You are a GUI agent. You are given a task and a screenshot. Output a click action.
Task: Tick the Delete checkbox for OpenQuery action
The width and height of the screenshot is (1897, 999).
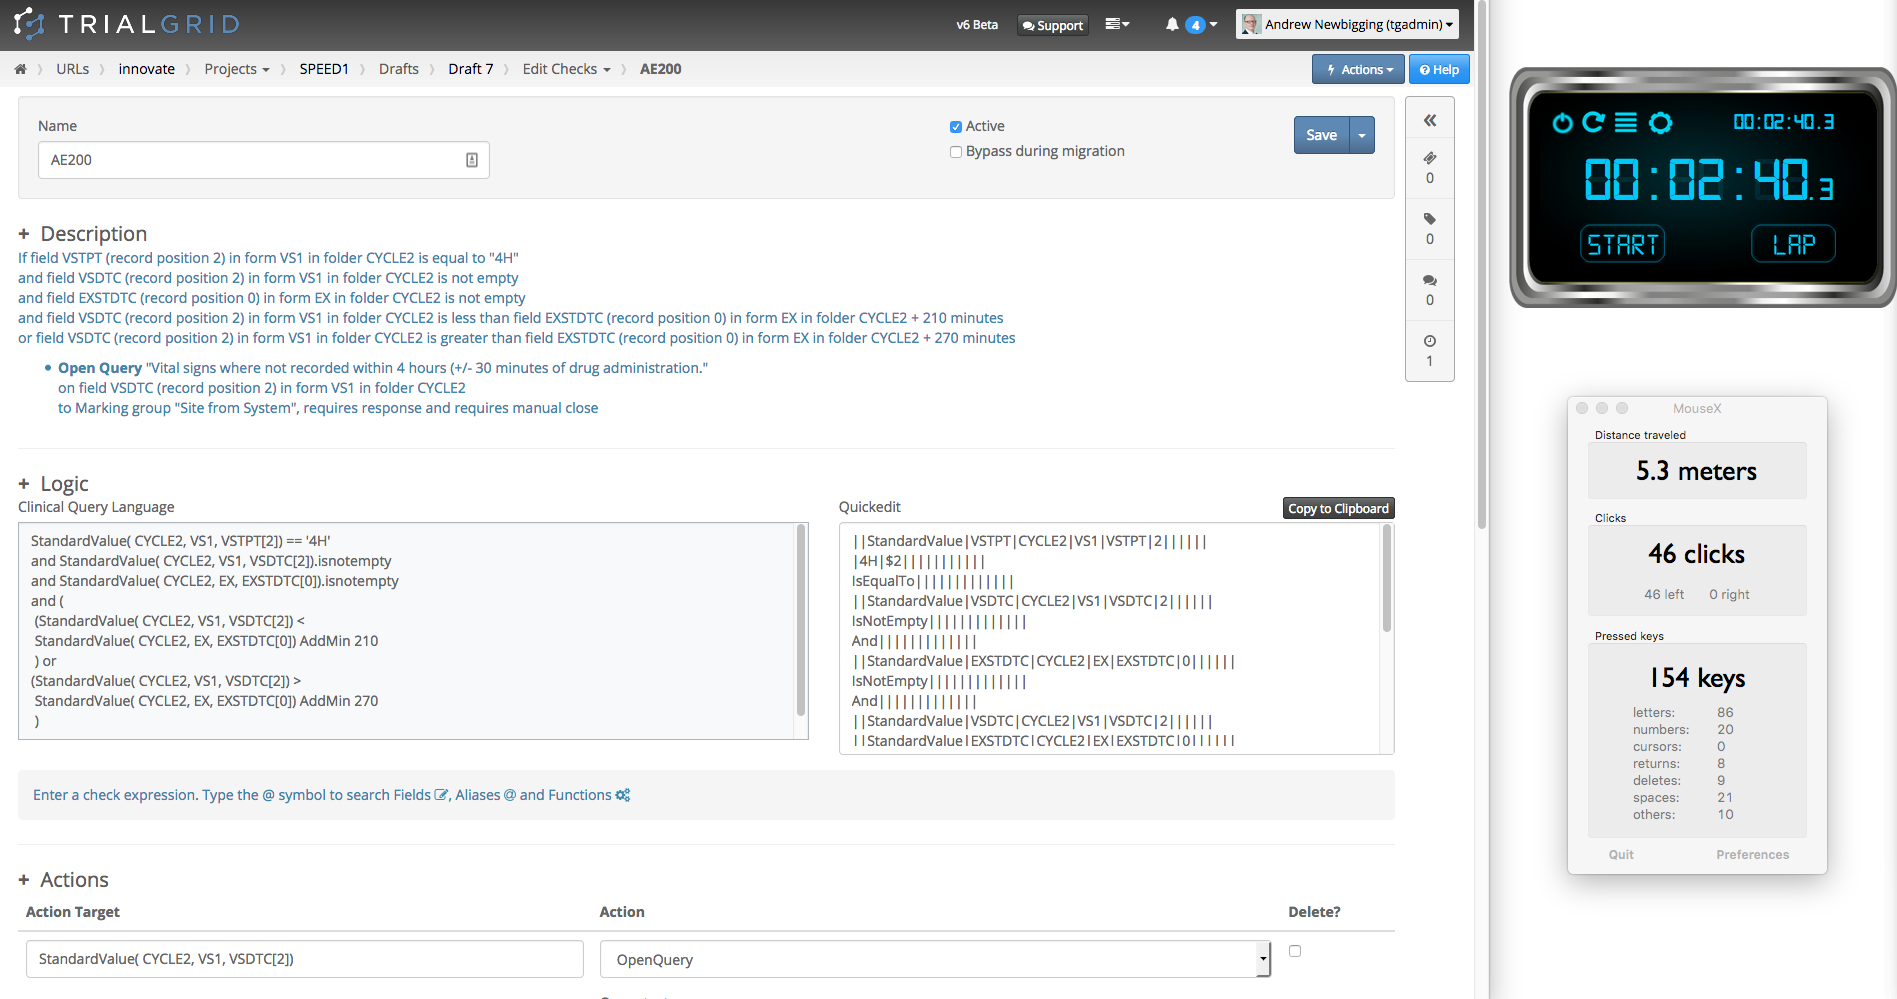click(1295, 951)
